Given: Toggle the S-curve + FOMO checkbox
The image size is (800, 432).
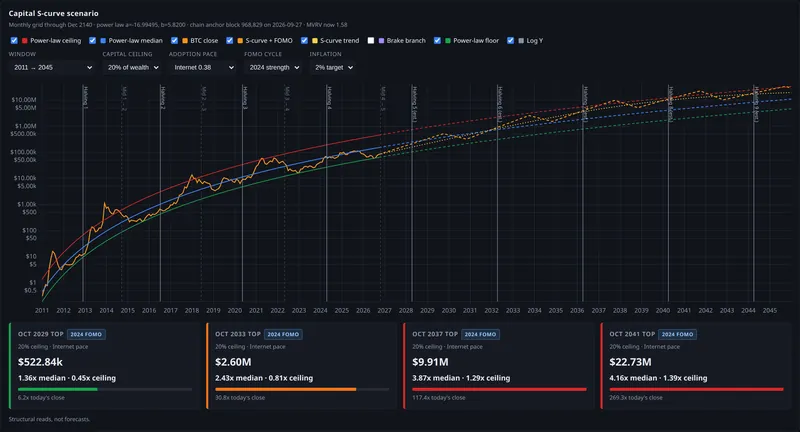Looking at the screenshot, I should click(x=230, y=40).
